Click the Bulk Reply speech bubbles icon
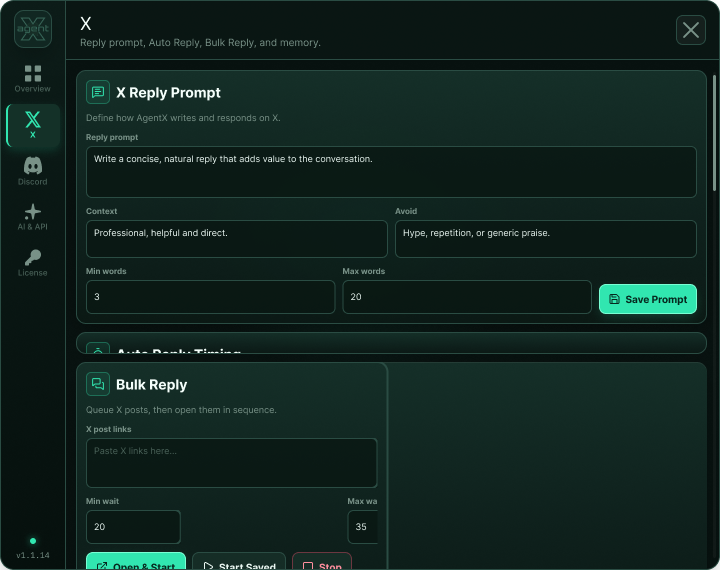The image size is (720, 570). [98, 384]
